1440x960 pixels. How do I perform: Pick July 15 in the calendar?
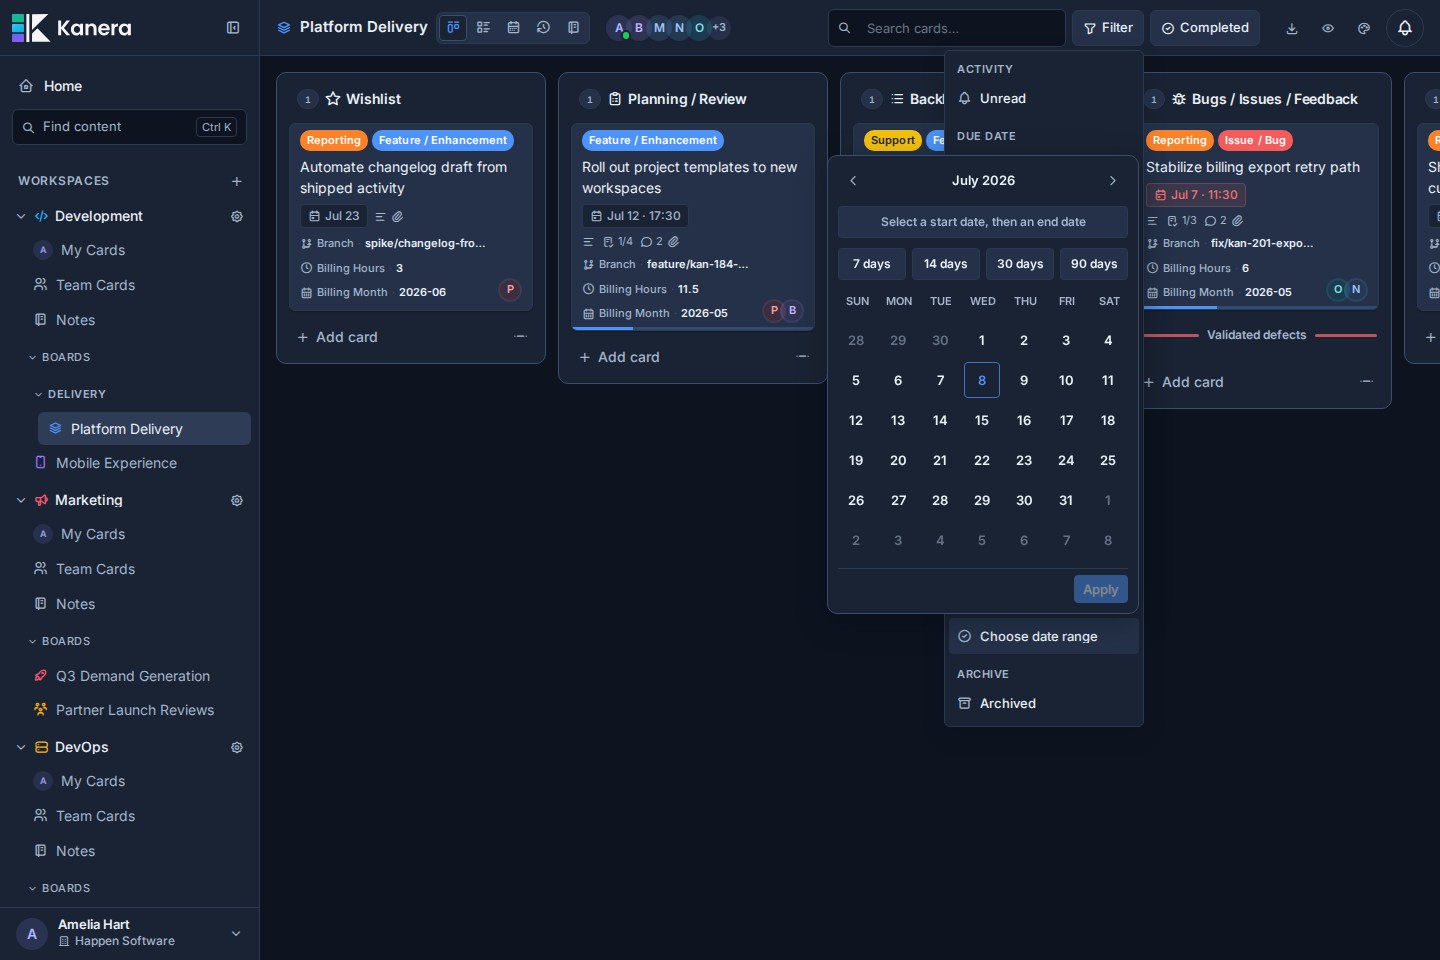click(982, 421)
